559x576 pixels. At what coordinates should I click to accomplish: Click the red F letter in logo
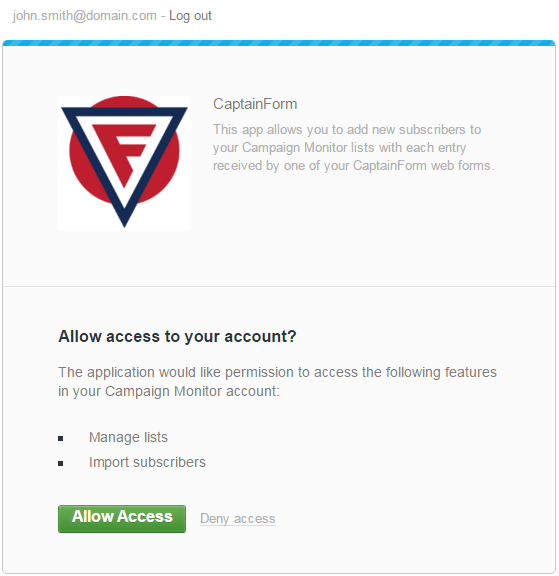(x=125, y=152)
